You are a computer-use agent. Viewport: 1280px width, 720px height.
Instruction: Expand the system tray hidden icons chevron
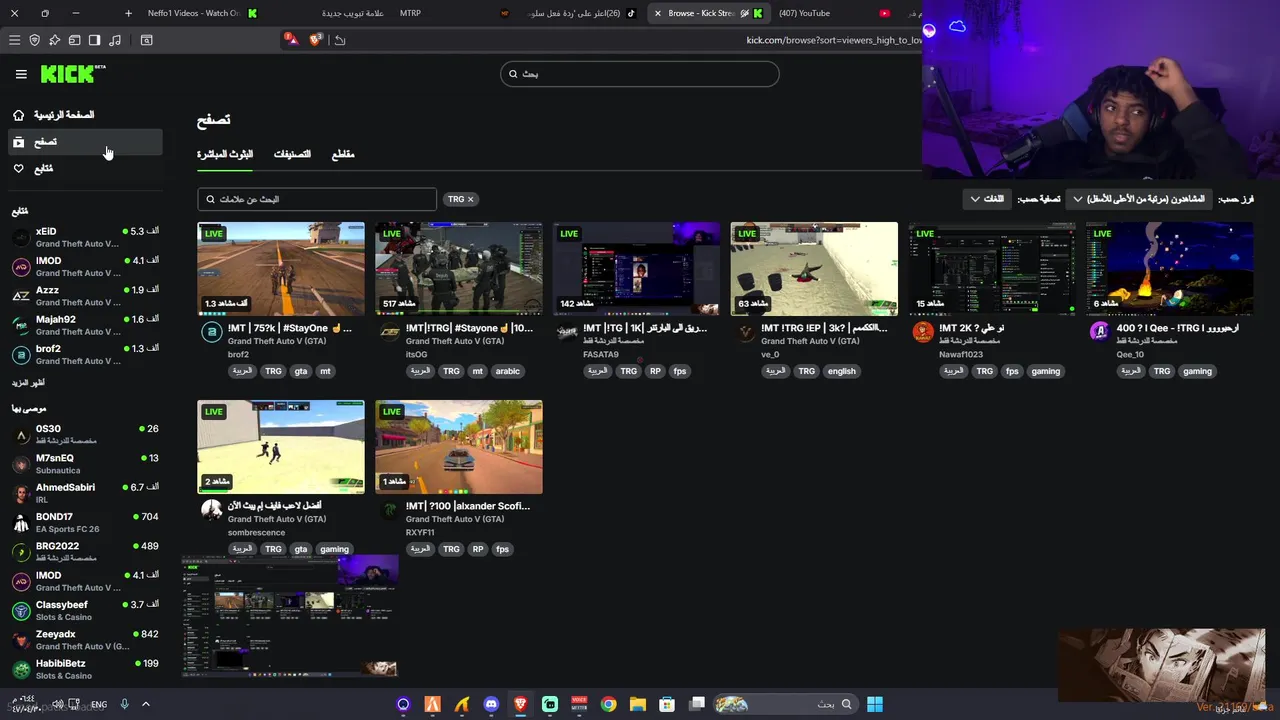[x=145, y=704]
